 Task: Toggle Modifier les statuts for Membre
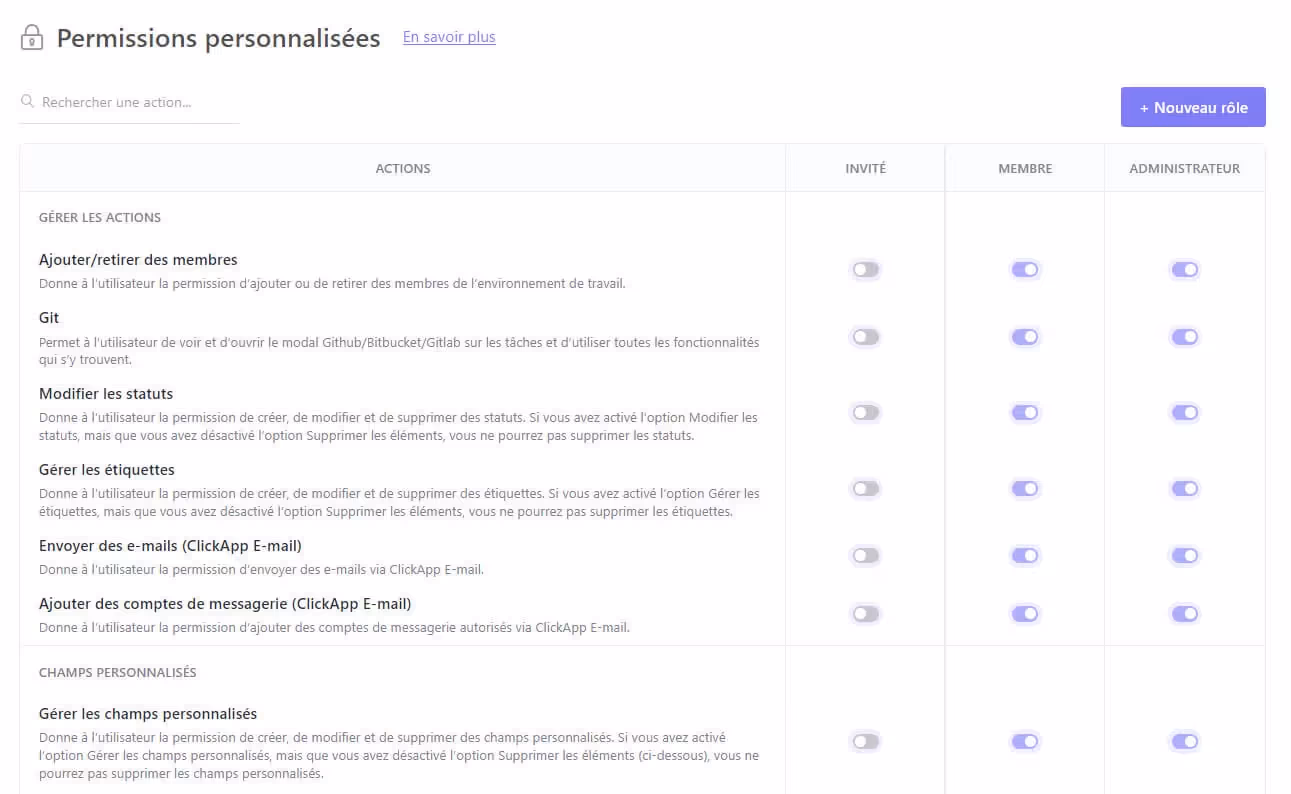coord(1025,412)
